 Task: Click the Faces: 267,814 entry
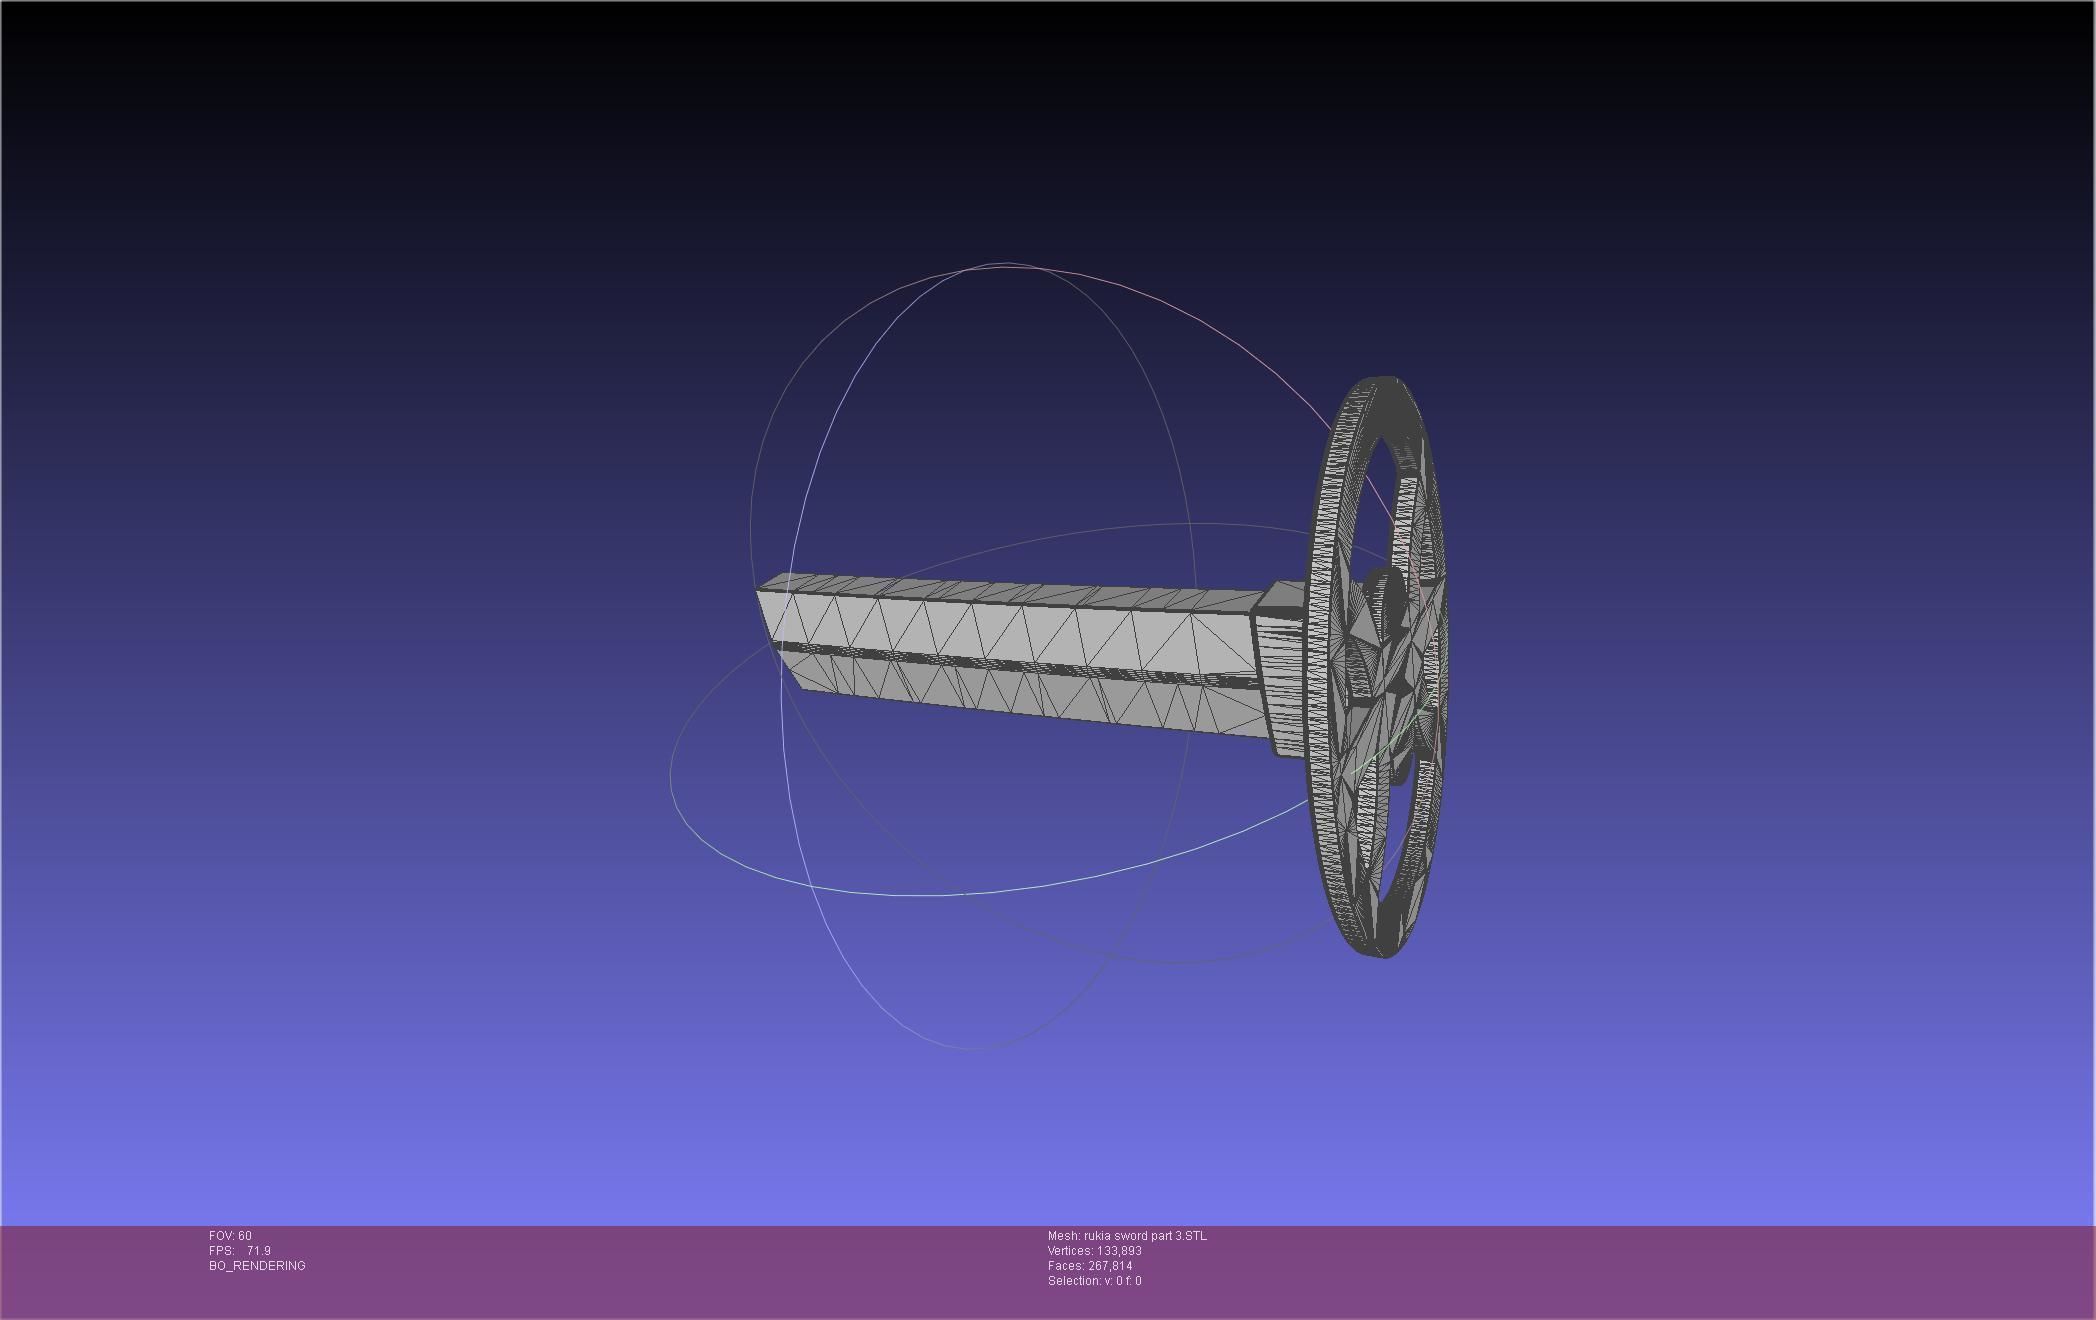click(x=1090, y=1266)
